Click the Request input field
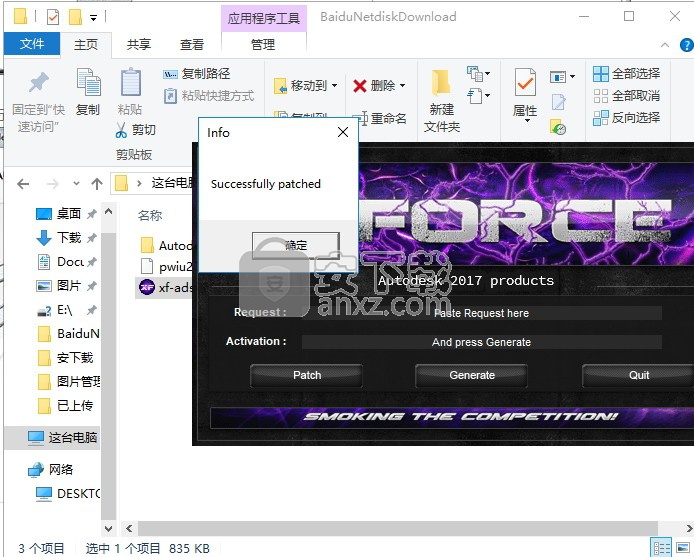The image size is (694, 557). tap(482, 313)
